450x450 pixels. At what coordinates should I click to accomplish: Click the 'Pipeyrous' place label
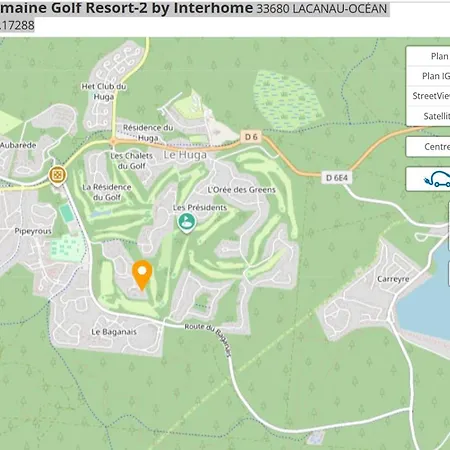33,231
